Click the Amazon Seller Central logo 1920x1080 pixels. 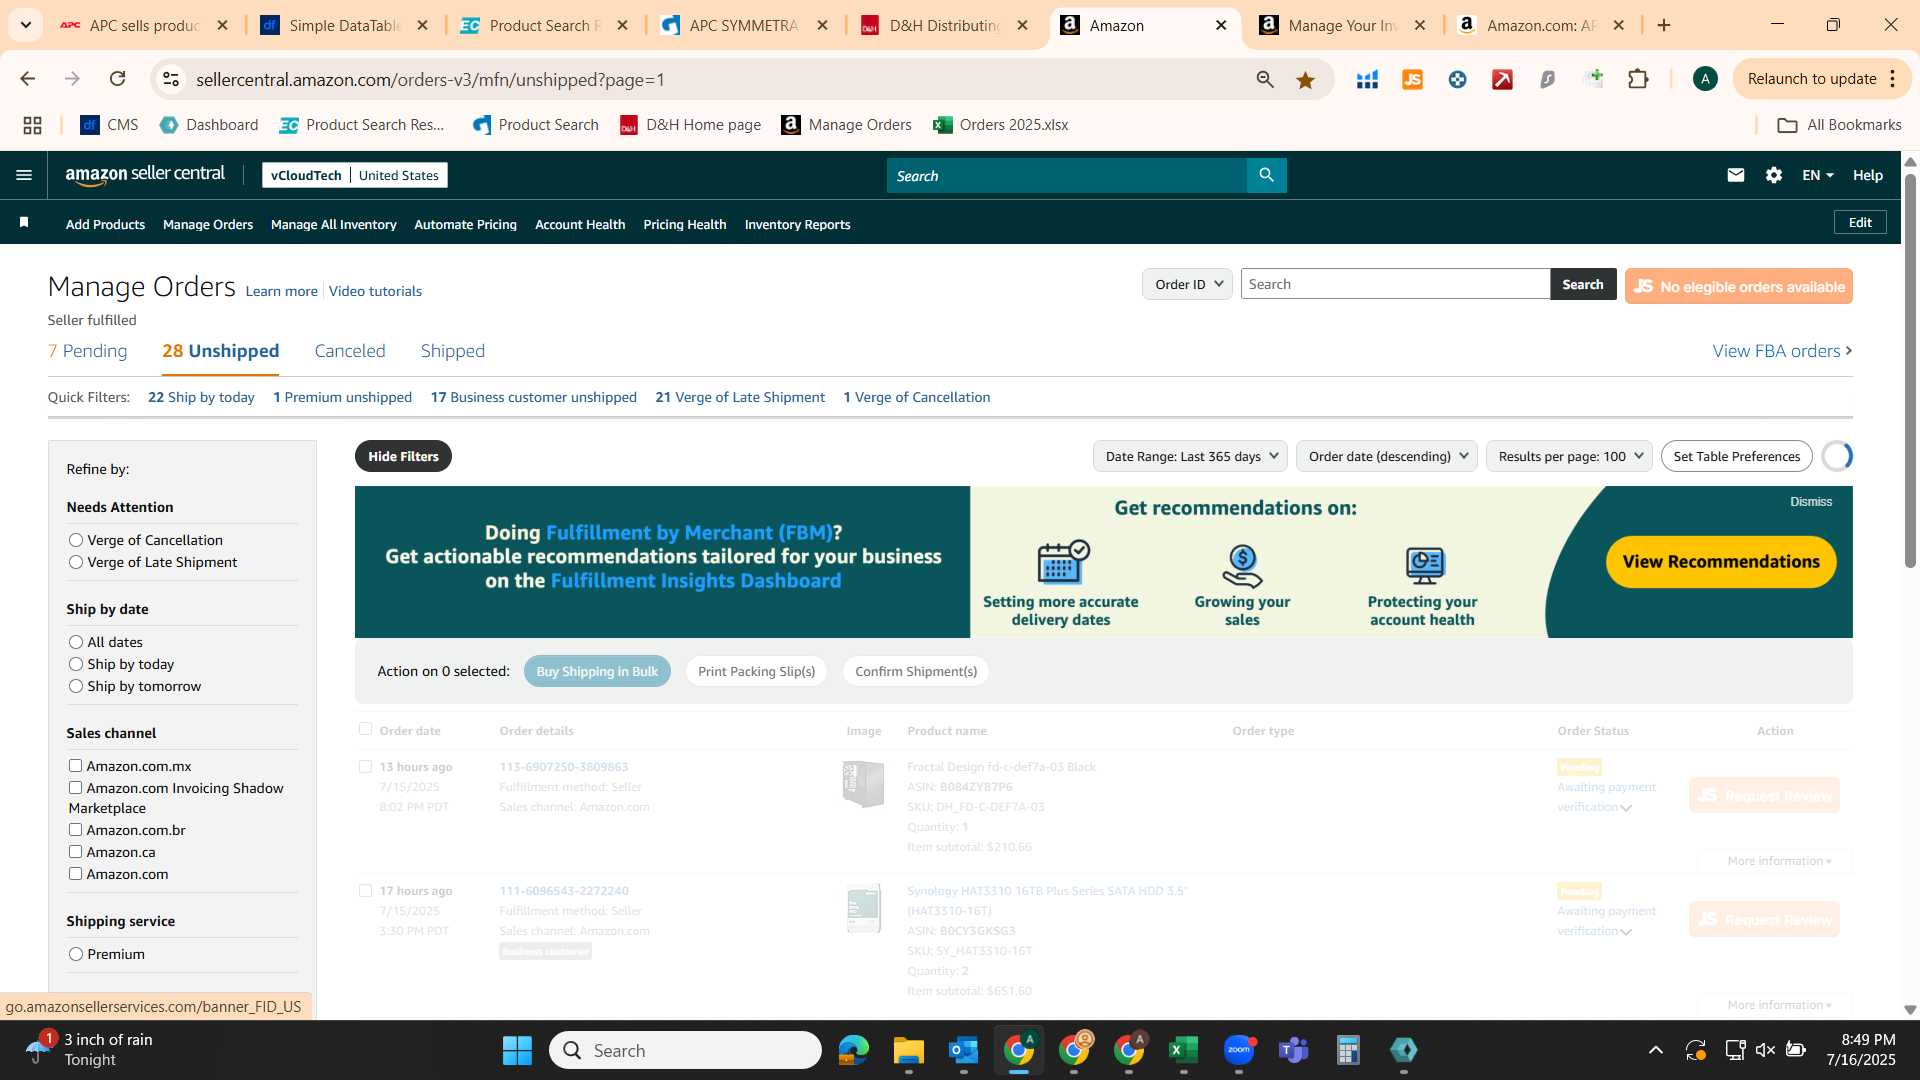click(x=145, y=175)
